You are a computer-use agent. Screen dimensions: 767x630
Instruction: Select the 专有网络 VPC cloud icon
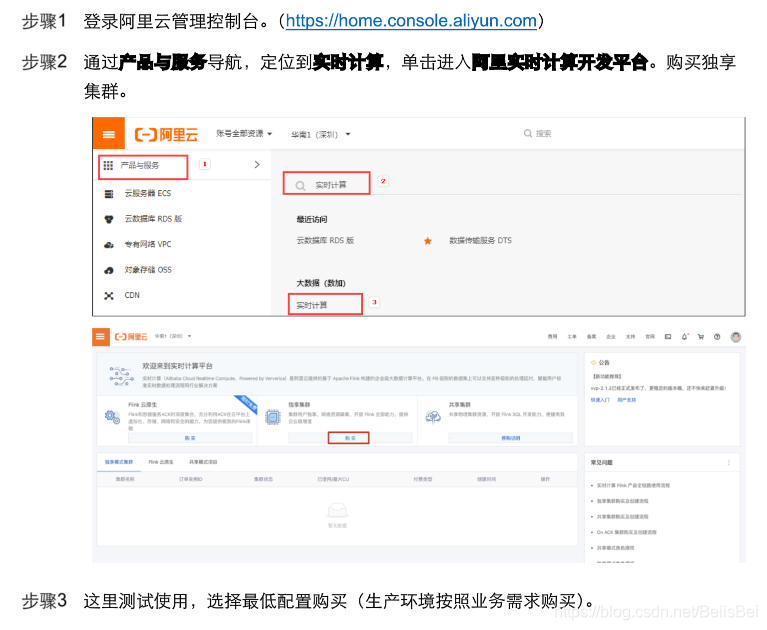click(109, 245)
